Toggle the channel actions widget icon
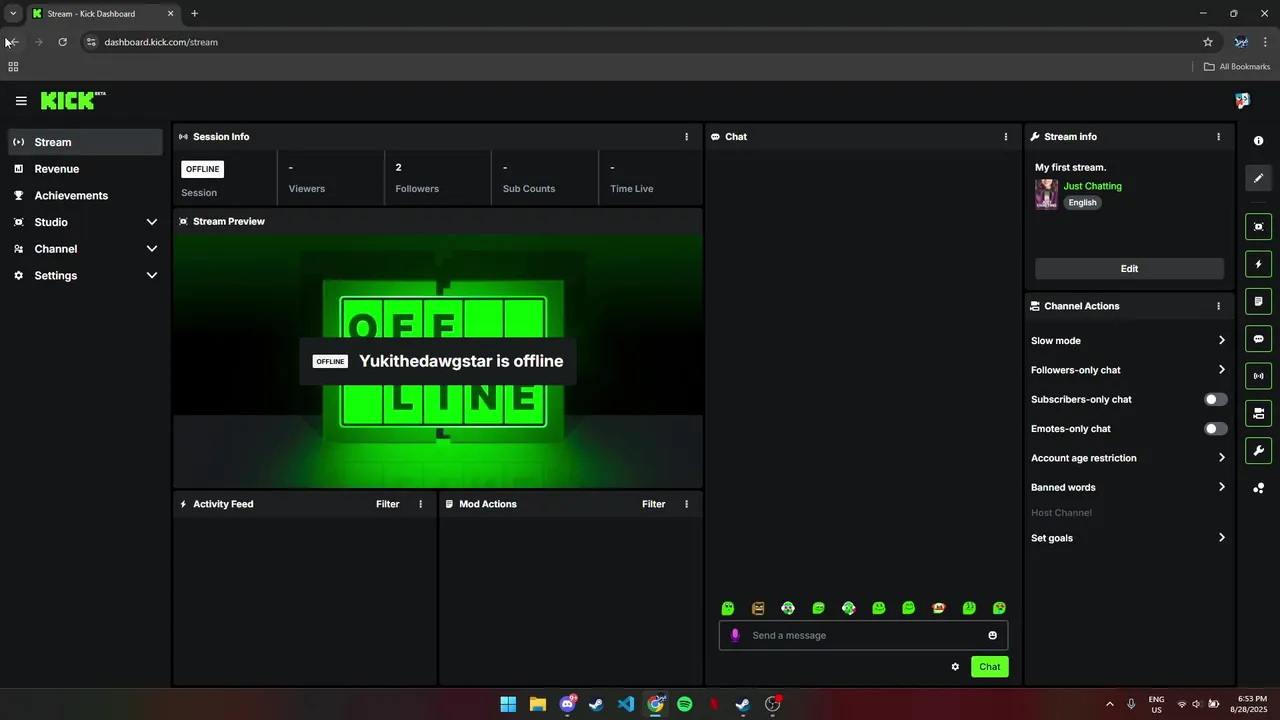Viewport: 1280px width, 720px height. click(x=1258, y=413)
